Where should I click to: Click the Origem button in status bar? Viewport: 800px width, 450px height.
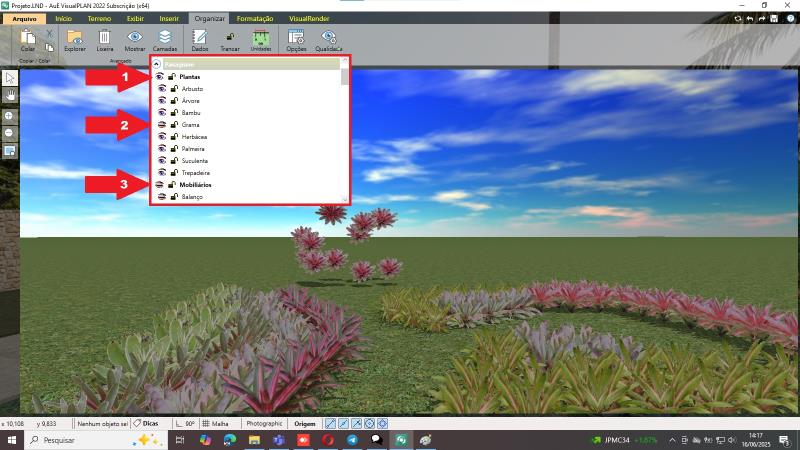tap(305, 423)
